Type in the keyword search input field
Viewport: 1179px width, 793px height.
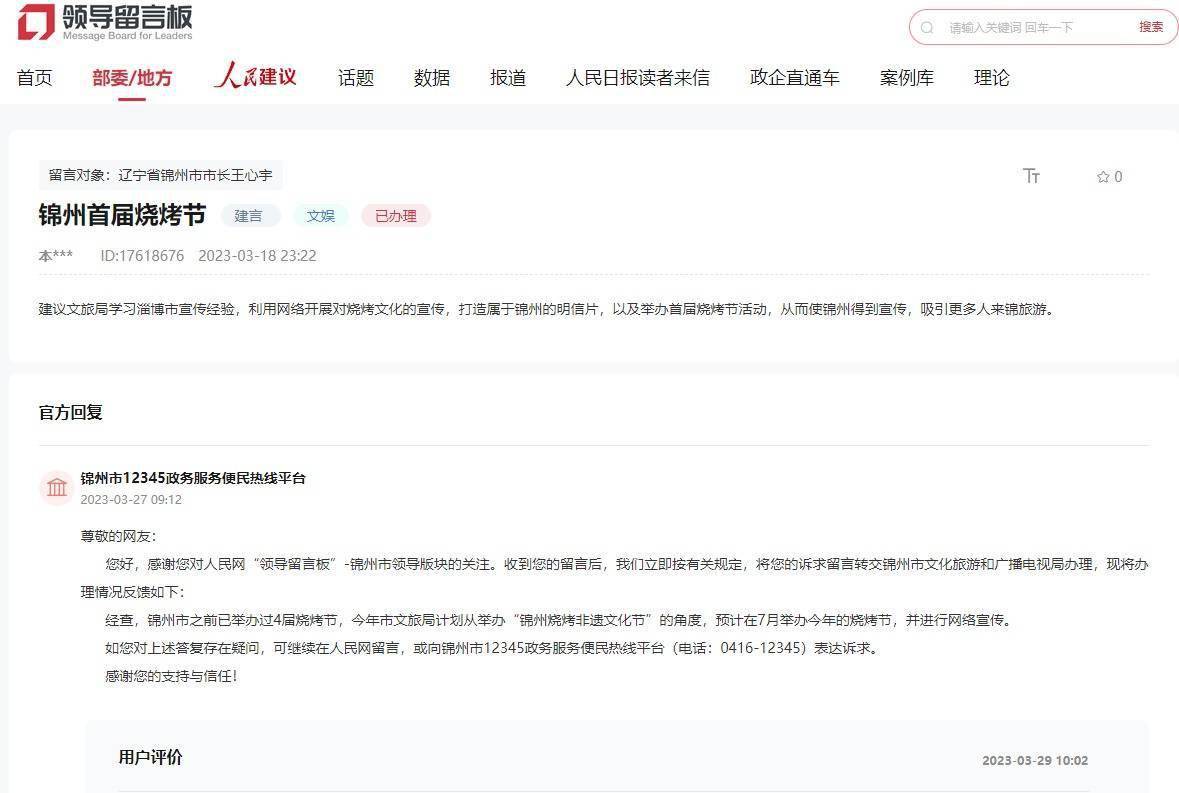1035,28
